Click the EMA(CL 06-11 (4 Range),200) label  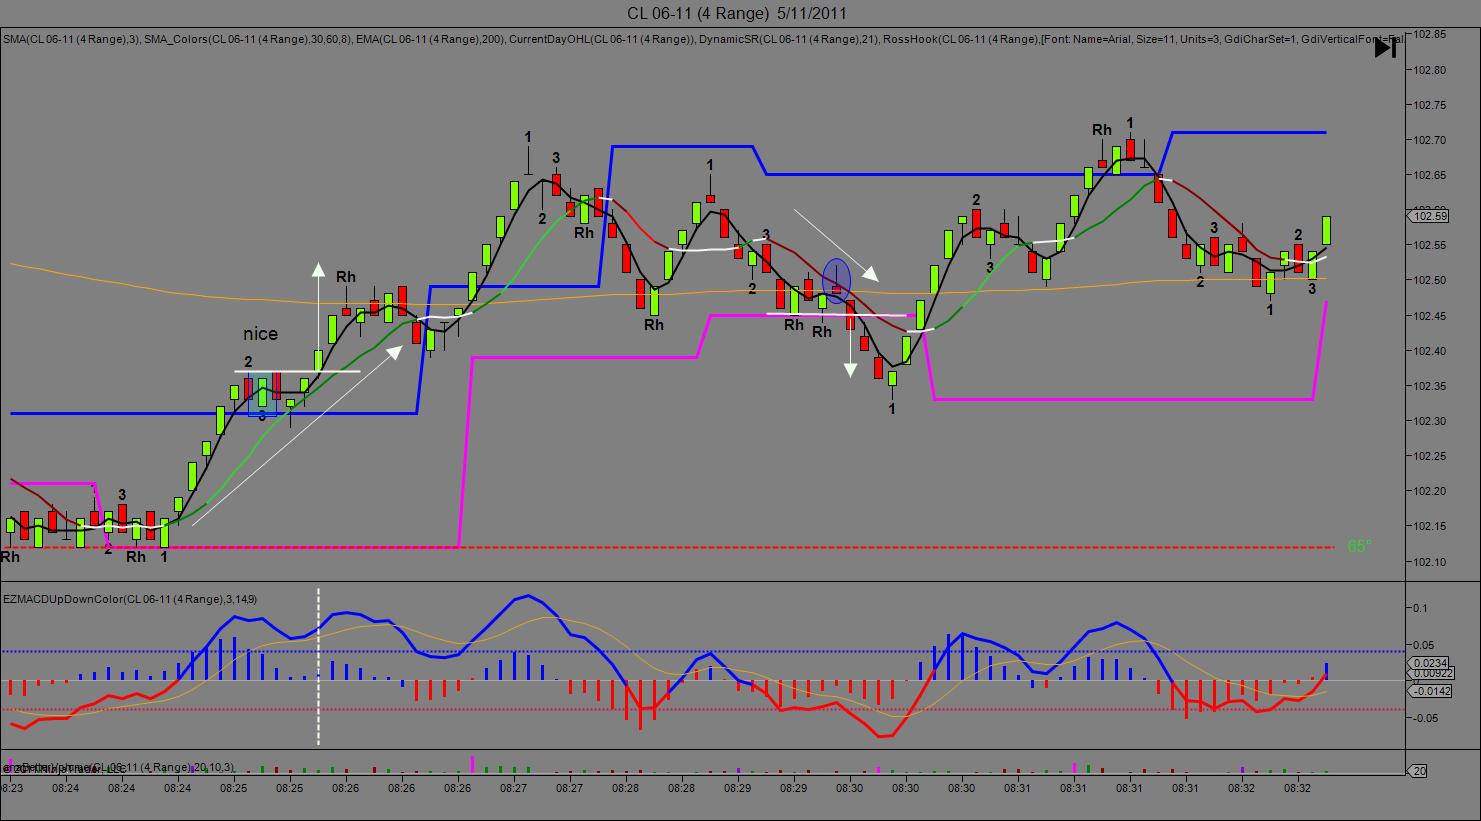(x=430, y=40)
